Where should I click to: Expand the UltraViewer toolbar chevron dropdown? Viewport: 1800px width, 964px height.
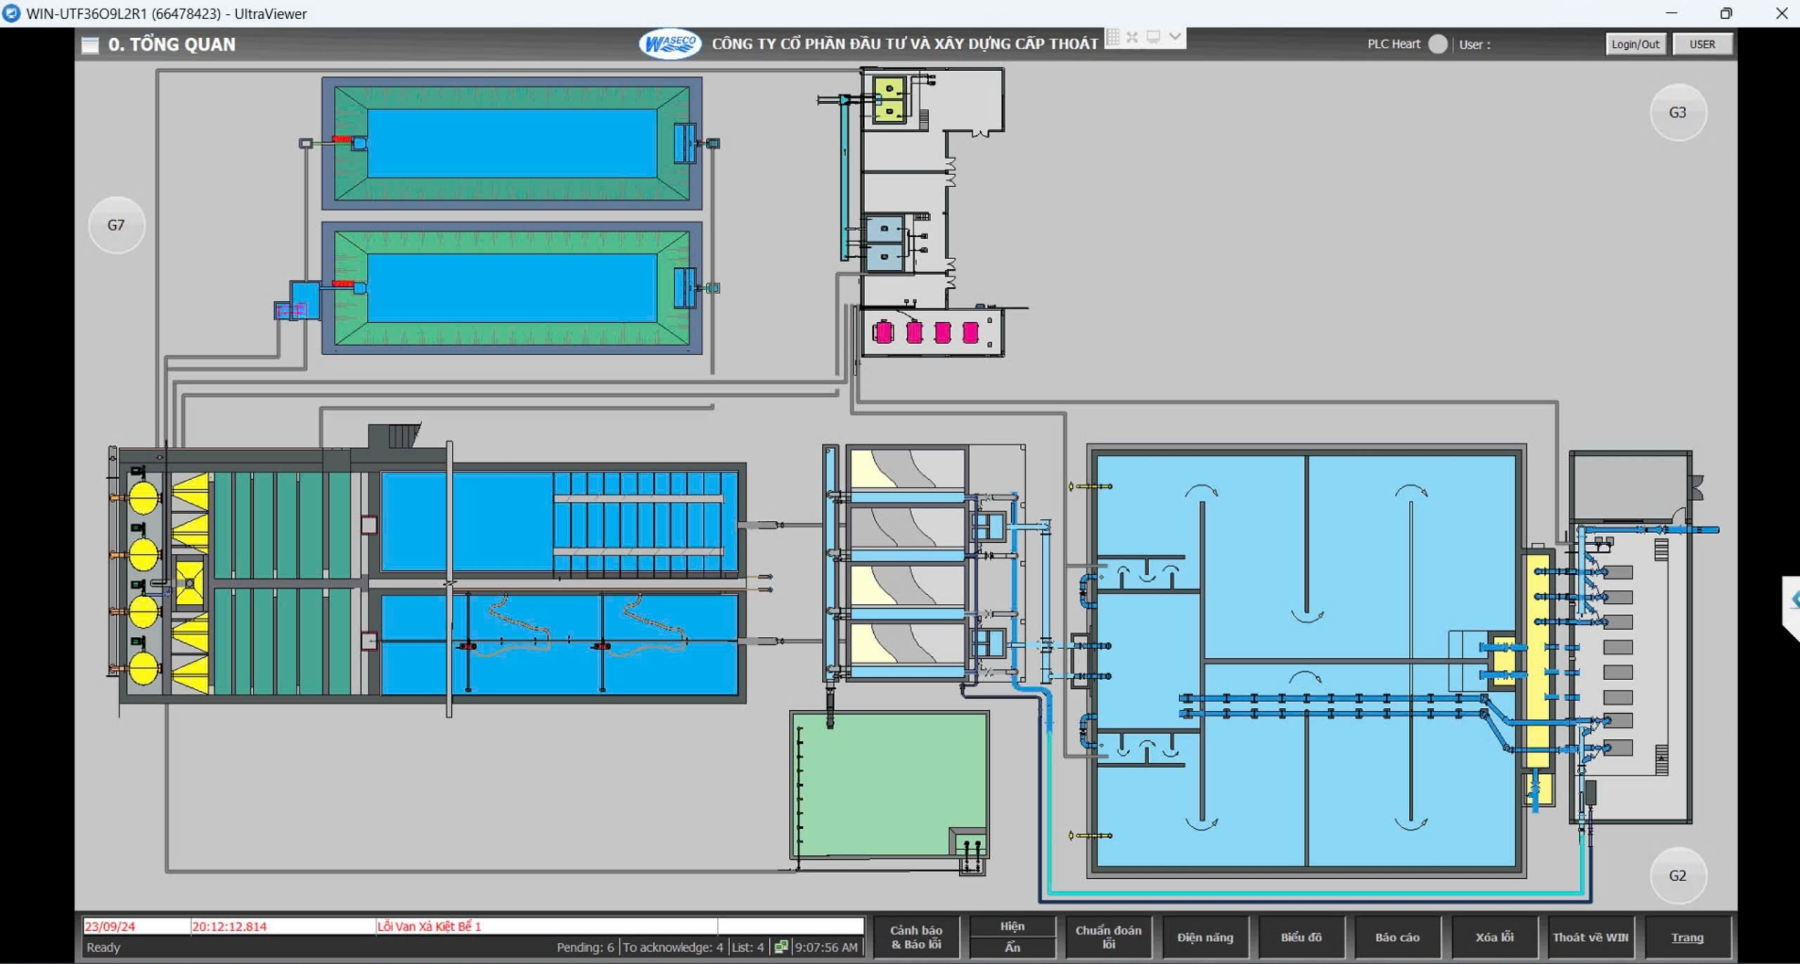coord(1175,37)
